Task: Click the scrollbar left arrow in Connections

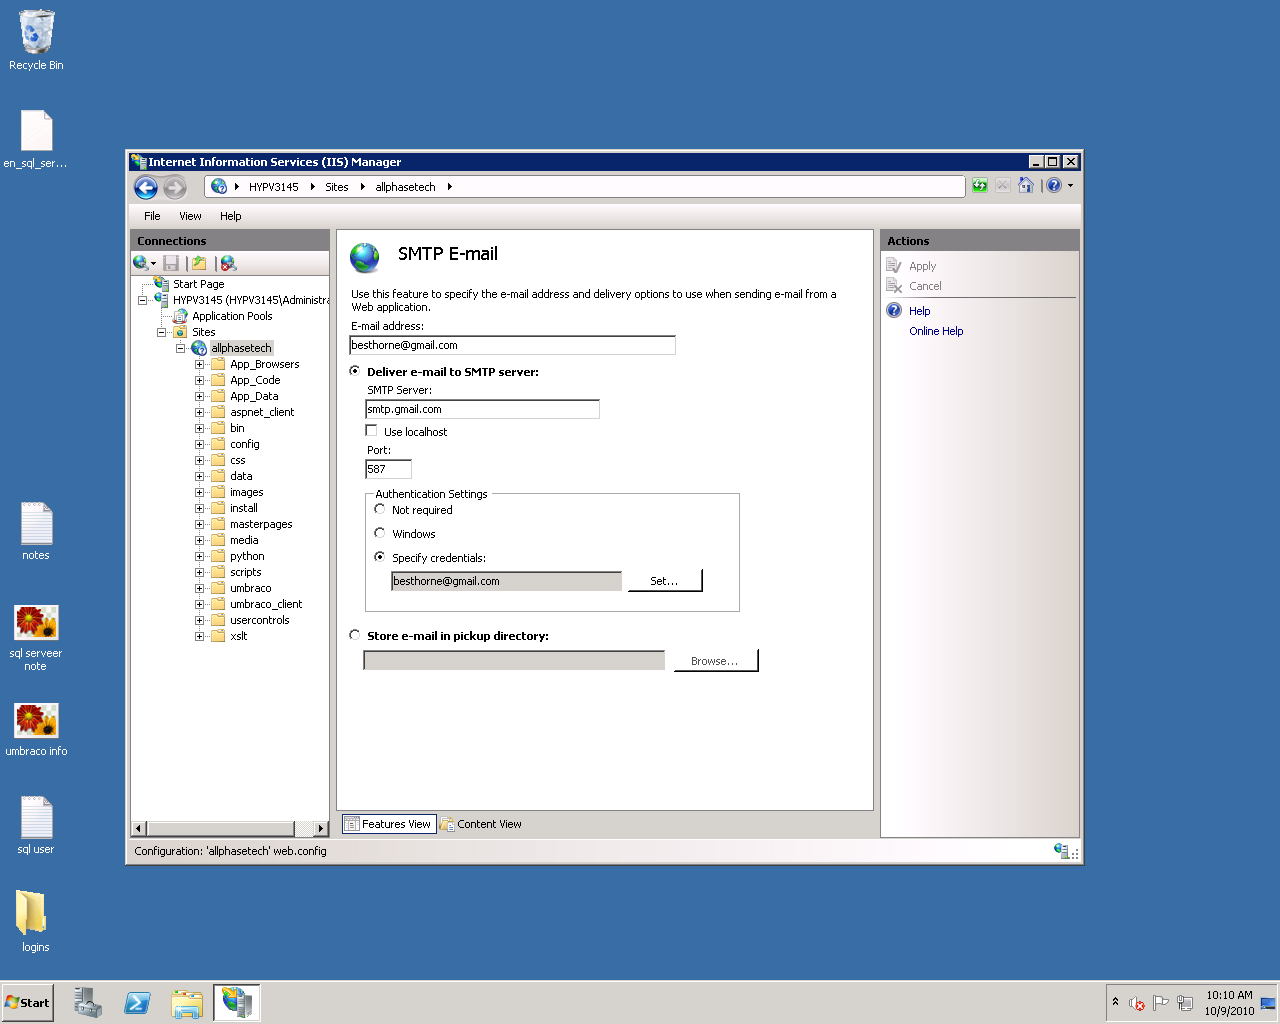Action: tap(139, 828)
